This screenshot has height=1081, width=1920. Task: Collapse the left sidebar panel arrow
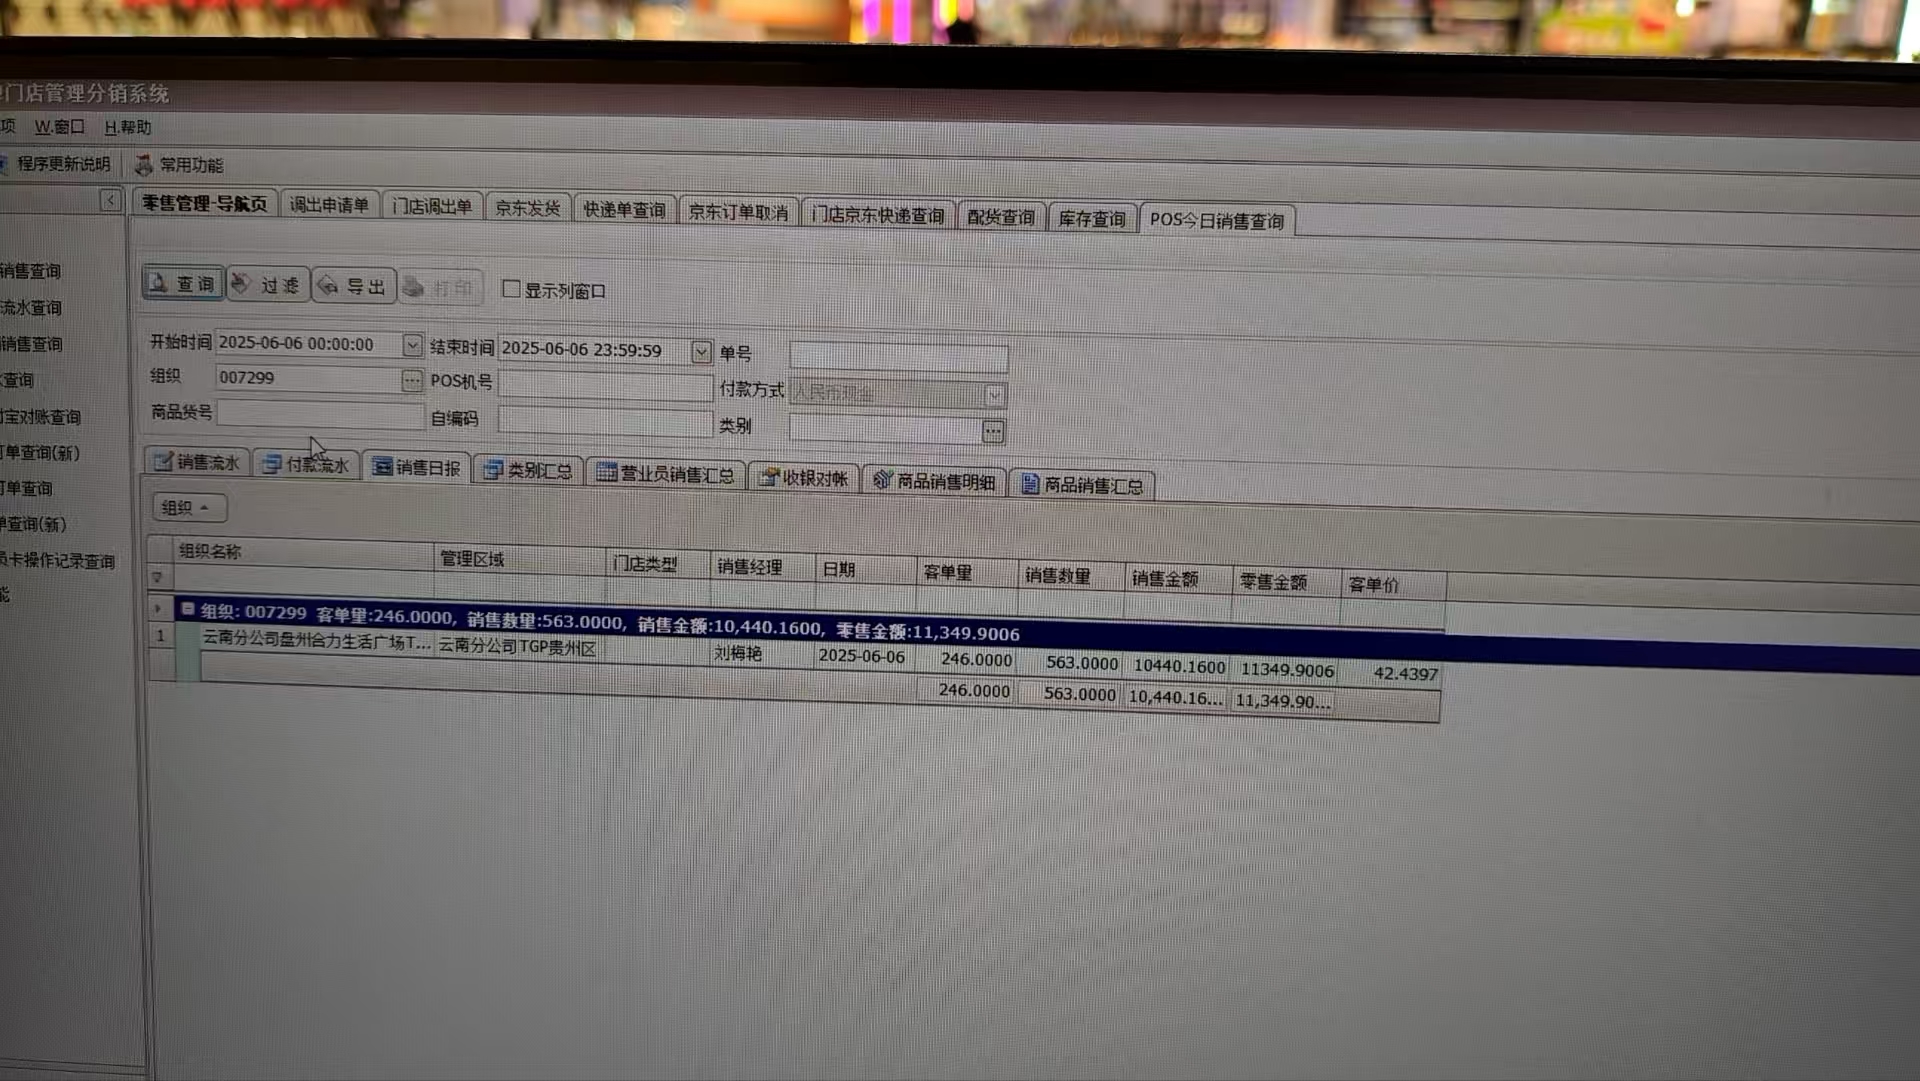(110, 200)
